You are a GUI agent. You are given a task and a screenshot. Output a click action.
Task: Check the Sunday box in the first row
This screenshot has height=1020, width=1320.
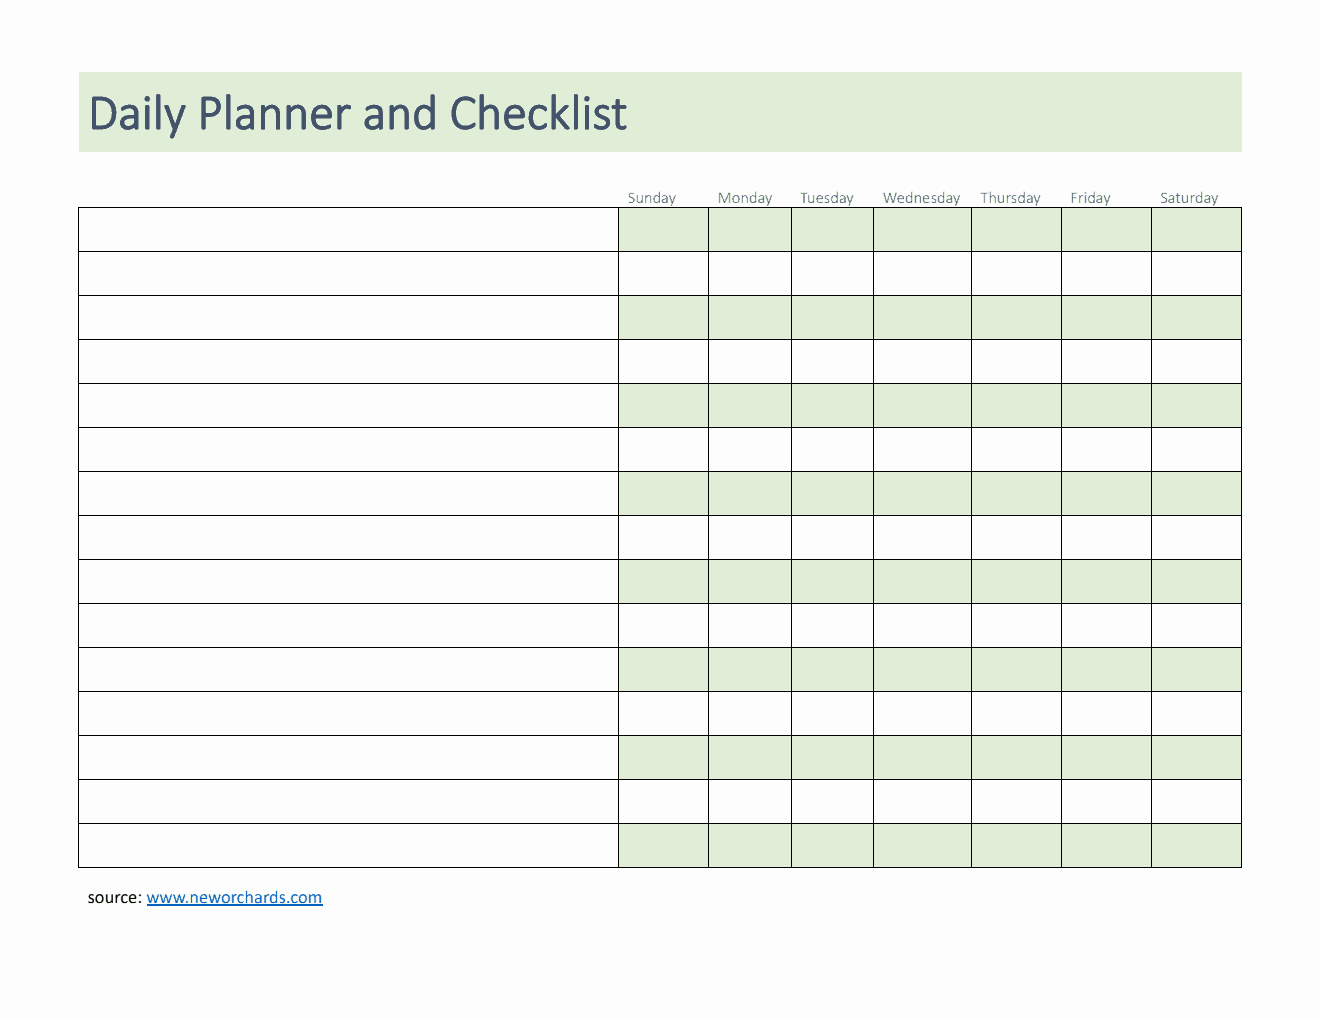[x=663, y=230]
